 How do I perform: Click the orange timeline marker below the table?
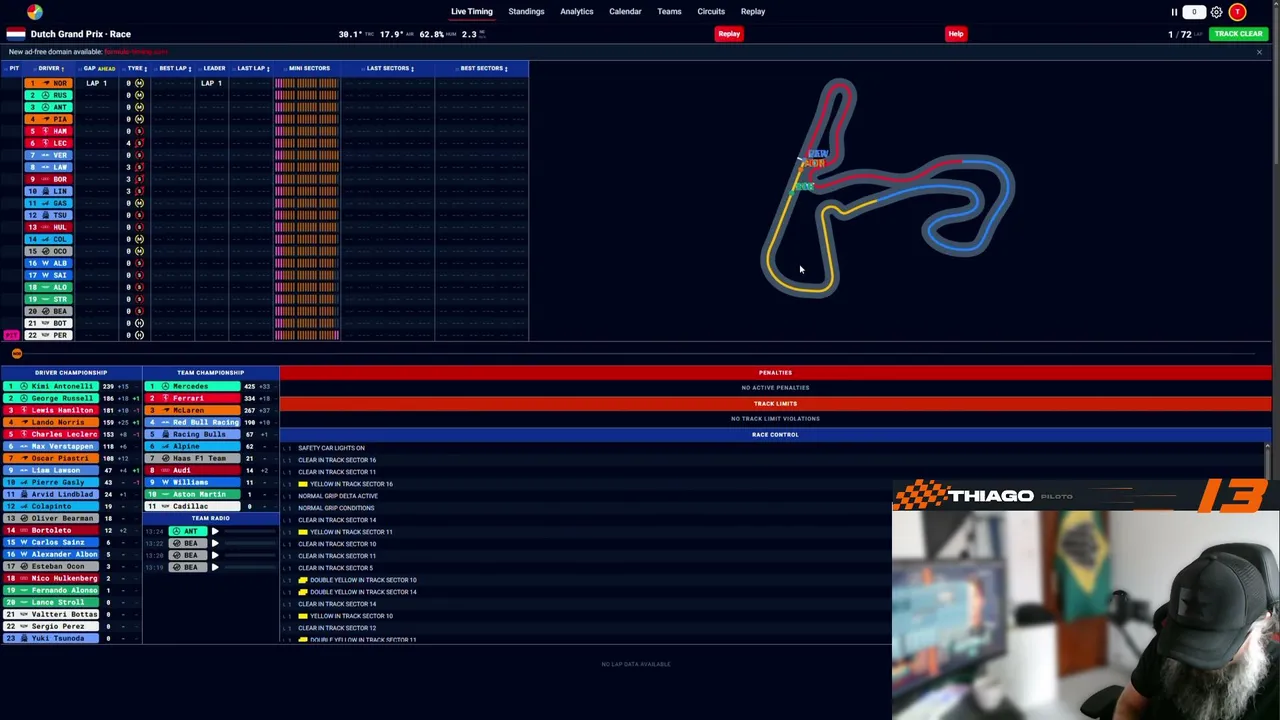17,353
